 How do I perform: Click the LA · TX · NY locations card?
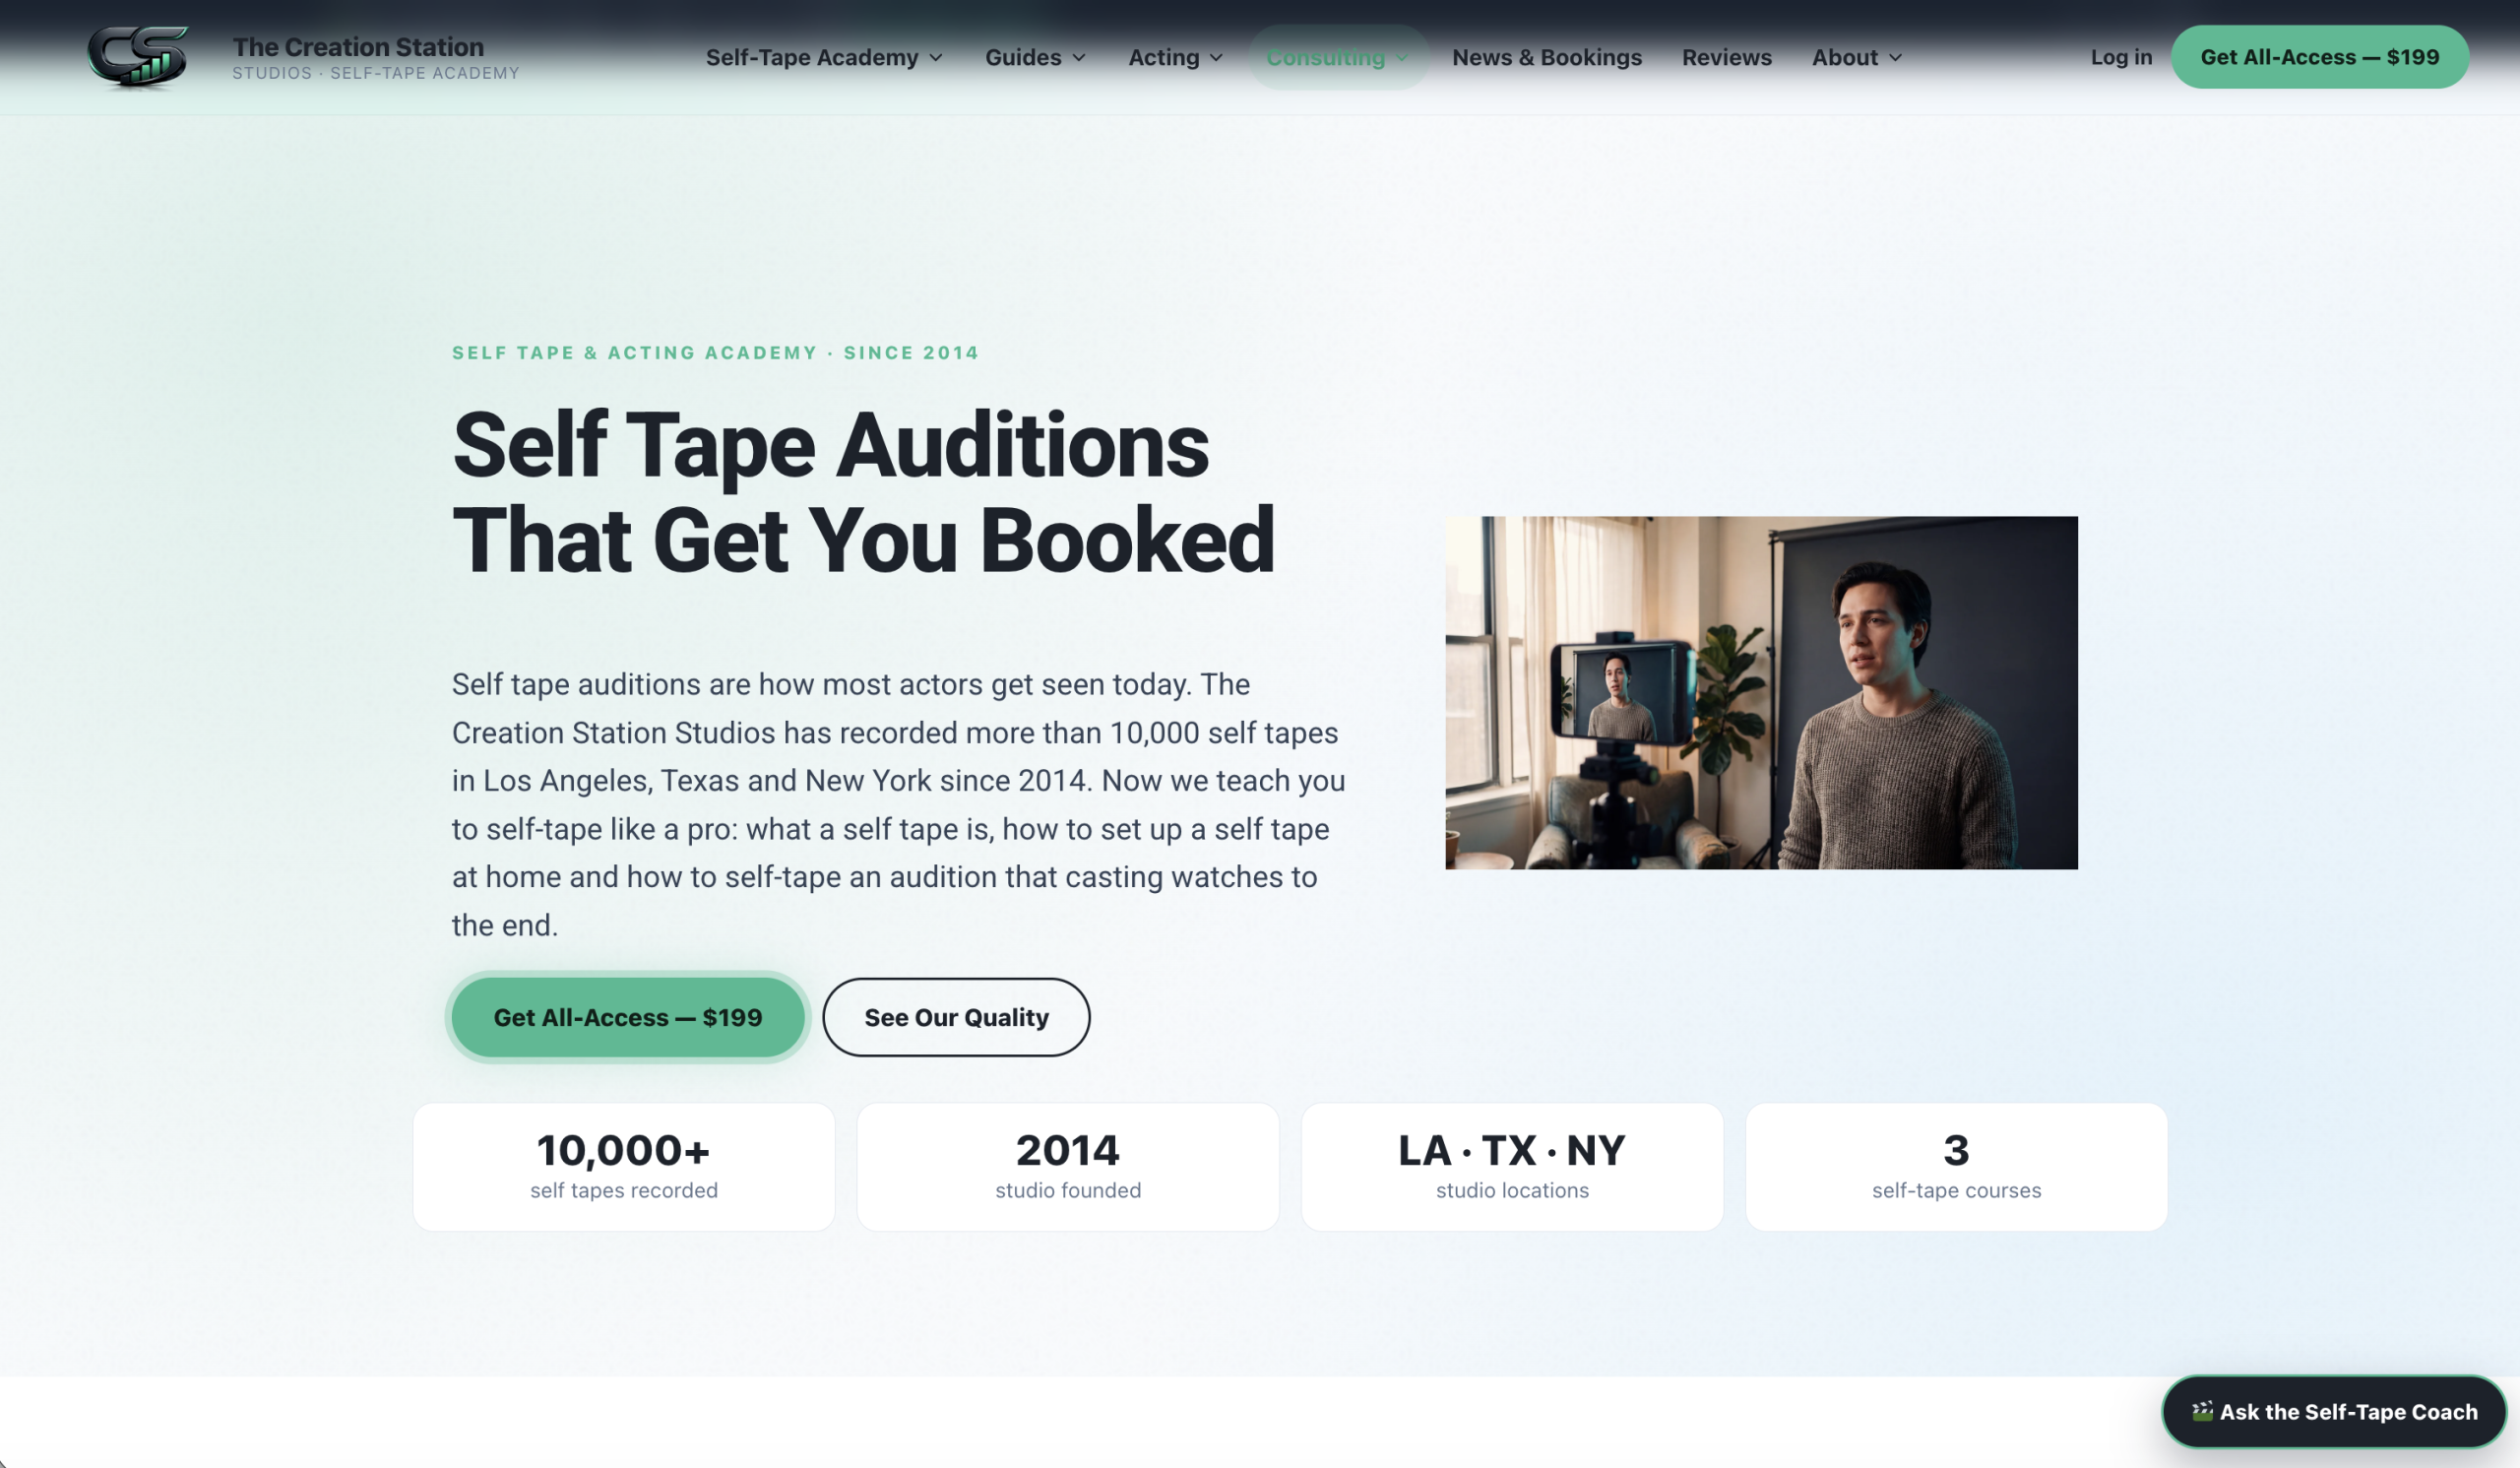click(1512, 1166)
